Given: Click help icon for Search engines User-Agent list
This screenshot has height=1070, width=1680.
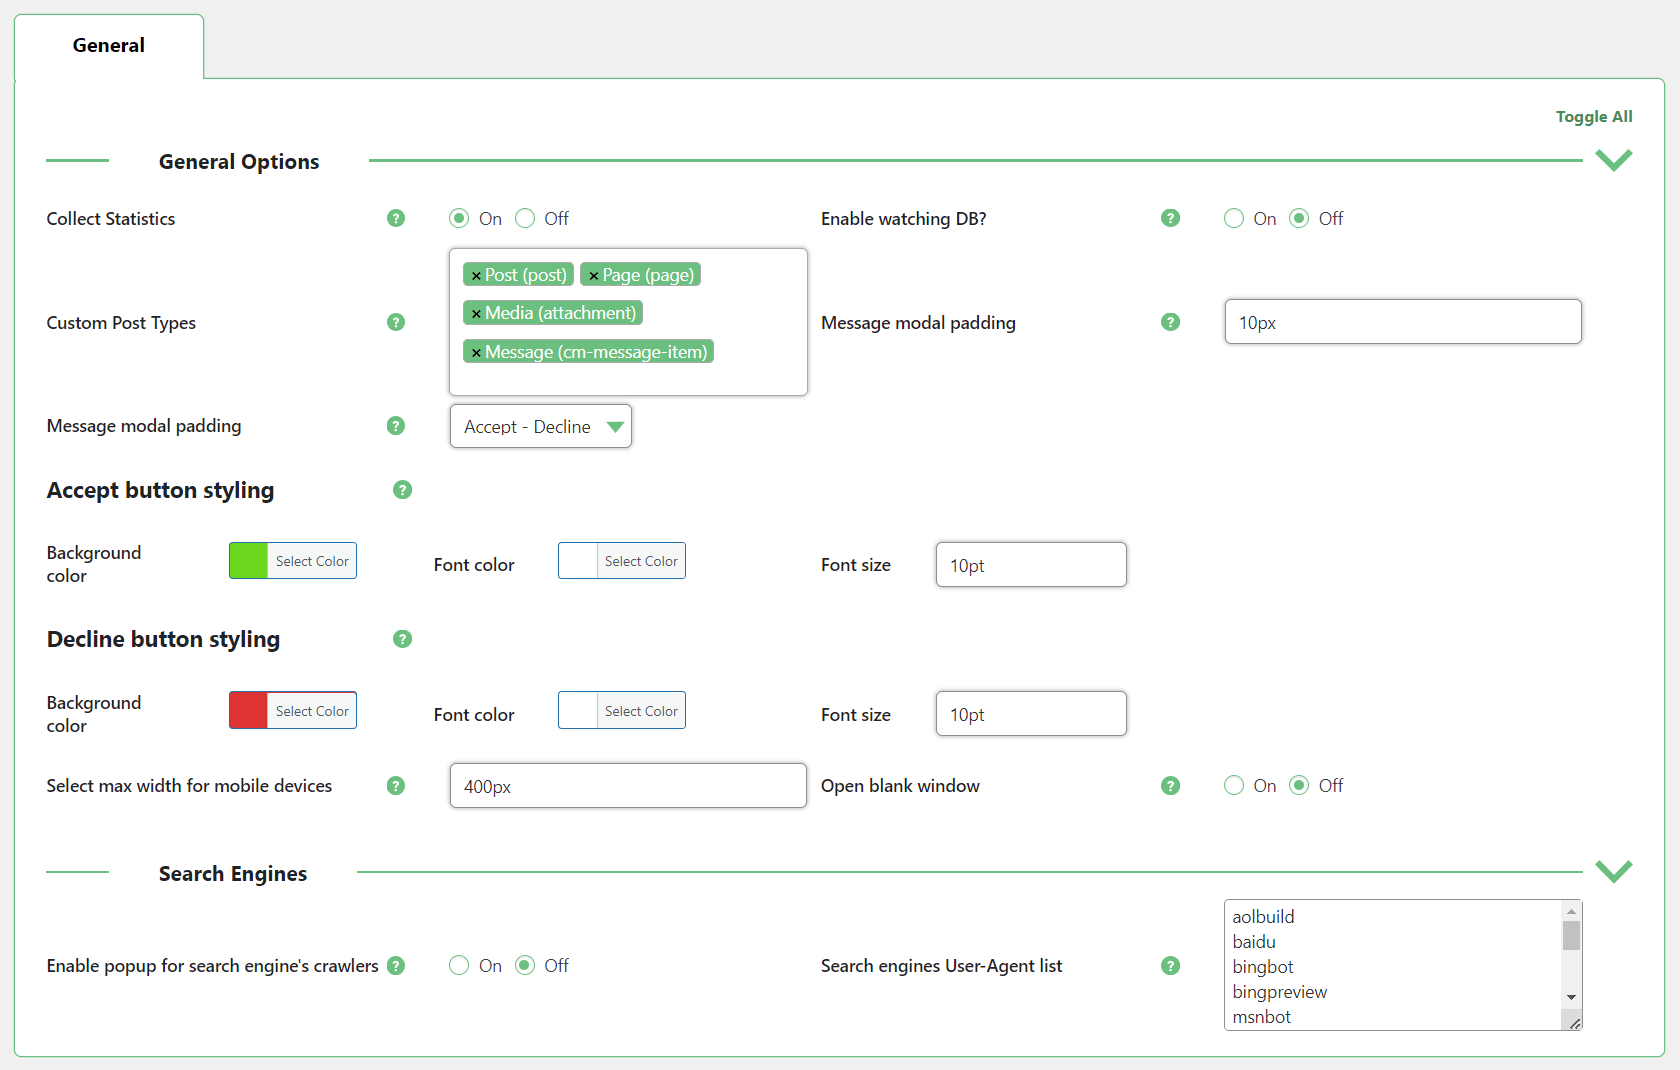Looking at the screenshot, I should 1170,966.
